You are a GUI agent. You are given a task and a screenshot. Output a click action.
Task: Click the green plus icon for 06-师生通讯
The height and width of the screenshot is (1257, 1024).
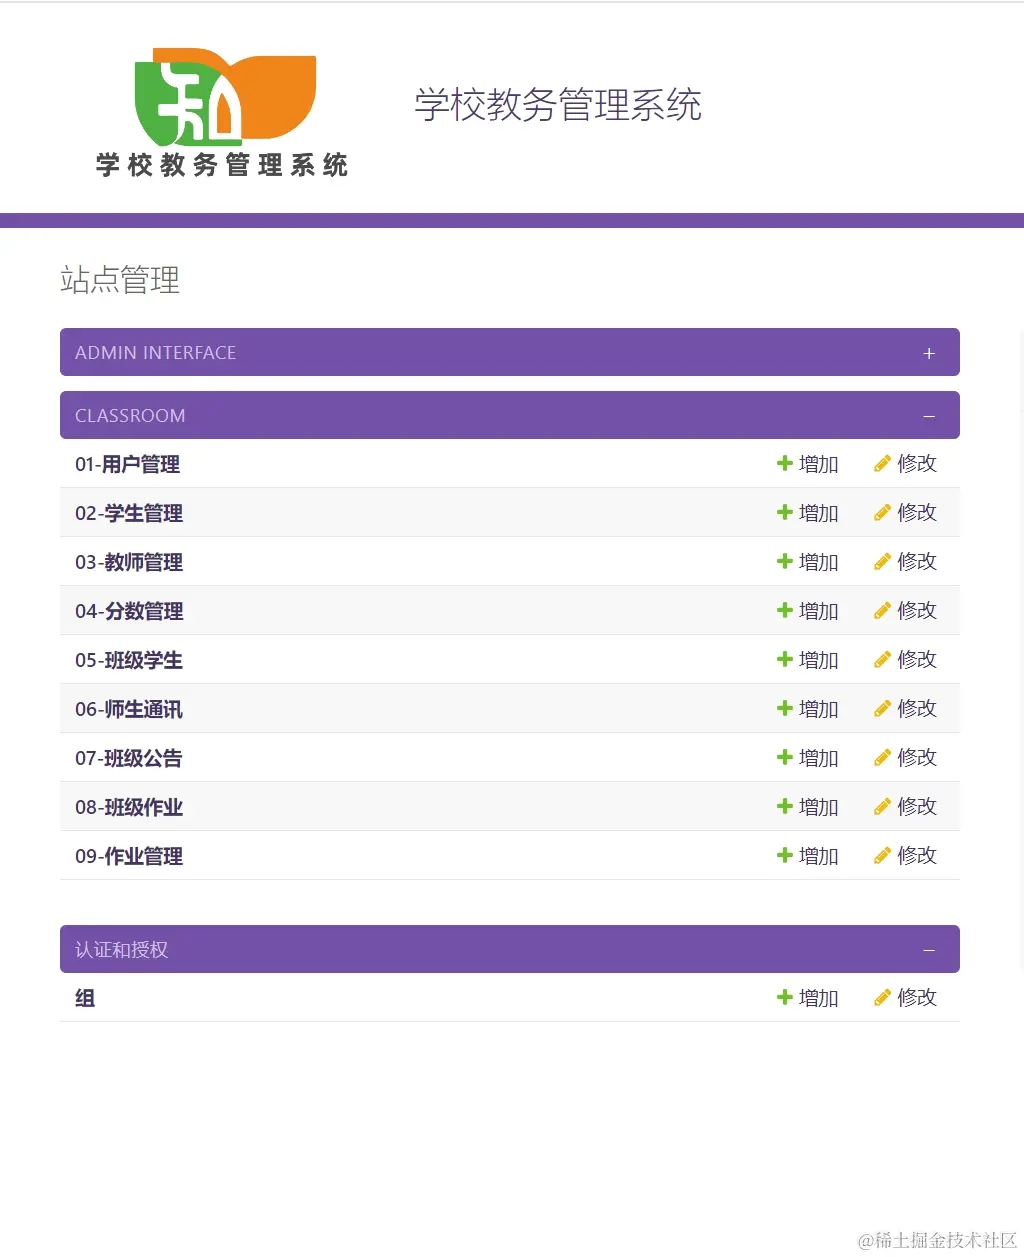tap(785, 708)
